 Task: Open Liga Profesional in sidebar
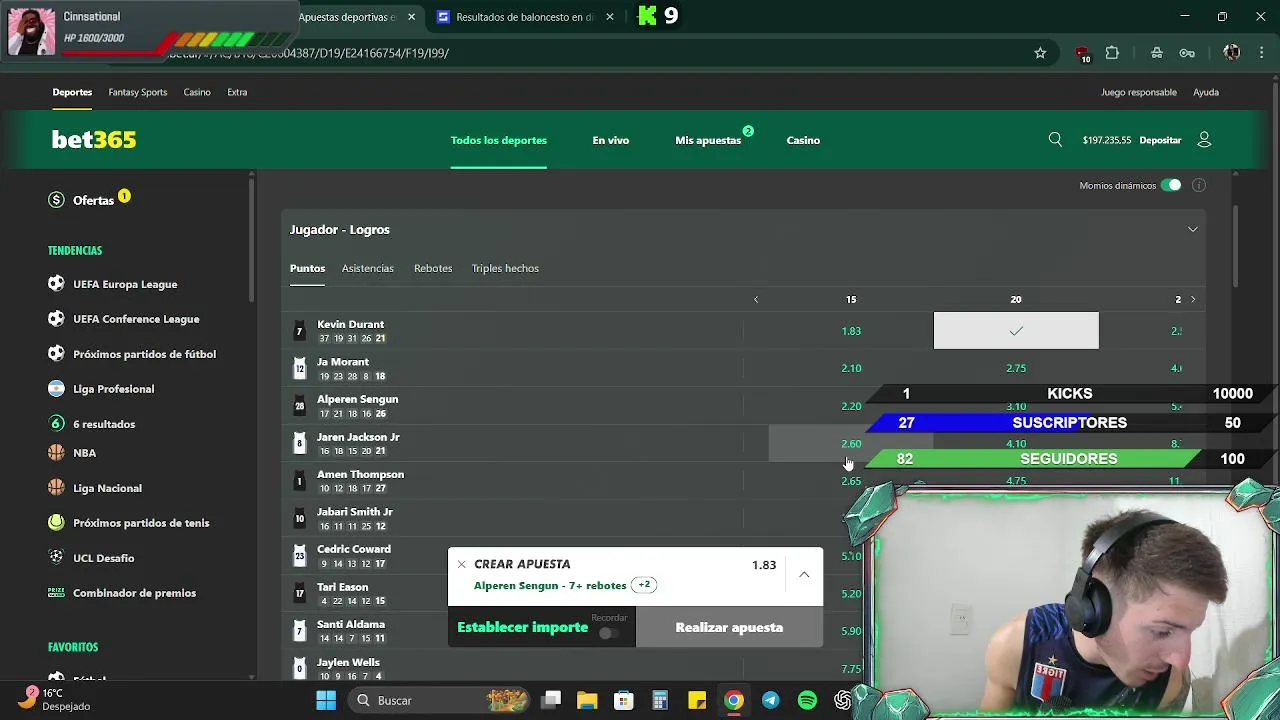point(113,389)
